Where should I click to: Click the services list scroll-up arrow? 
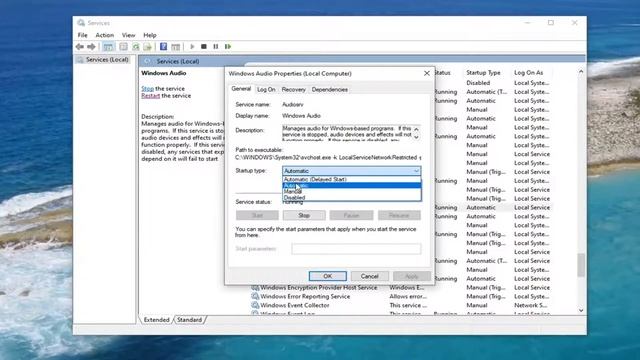[x=581, y=72]
